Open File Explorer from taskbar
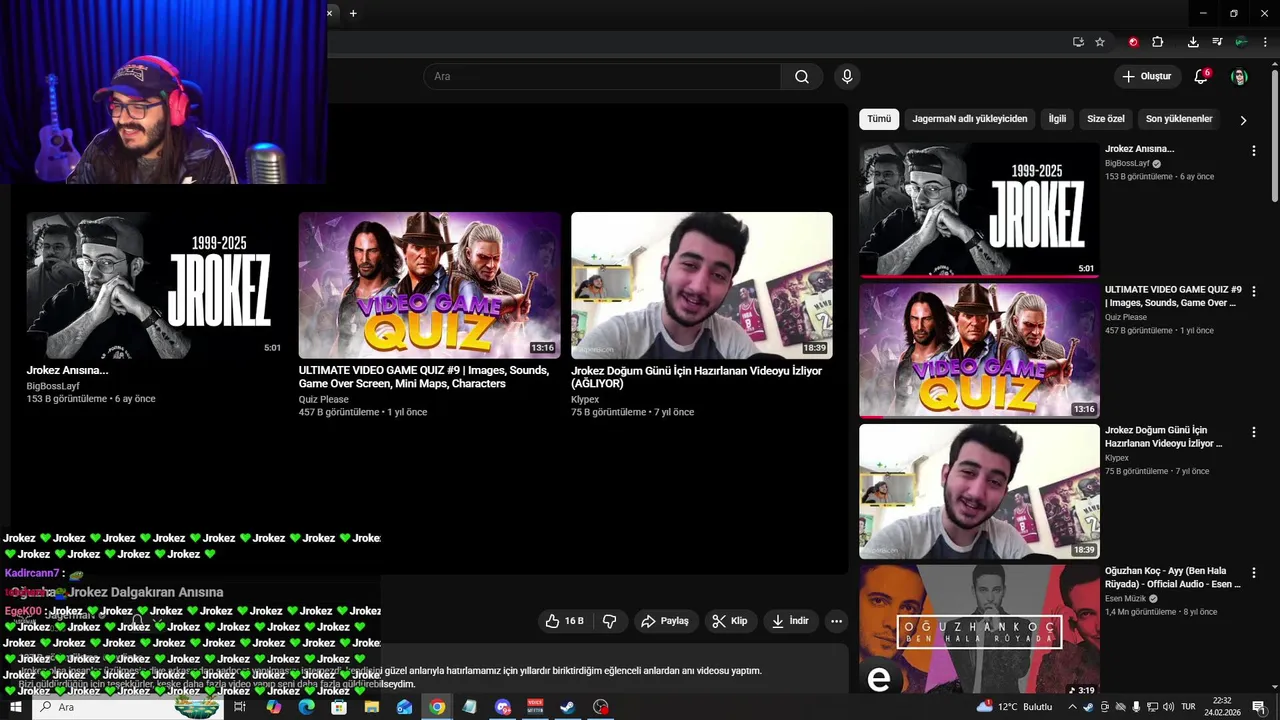The height and width of the screenshot is (720, 1280). pyautogui.click(x=372, y=707)
